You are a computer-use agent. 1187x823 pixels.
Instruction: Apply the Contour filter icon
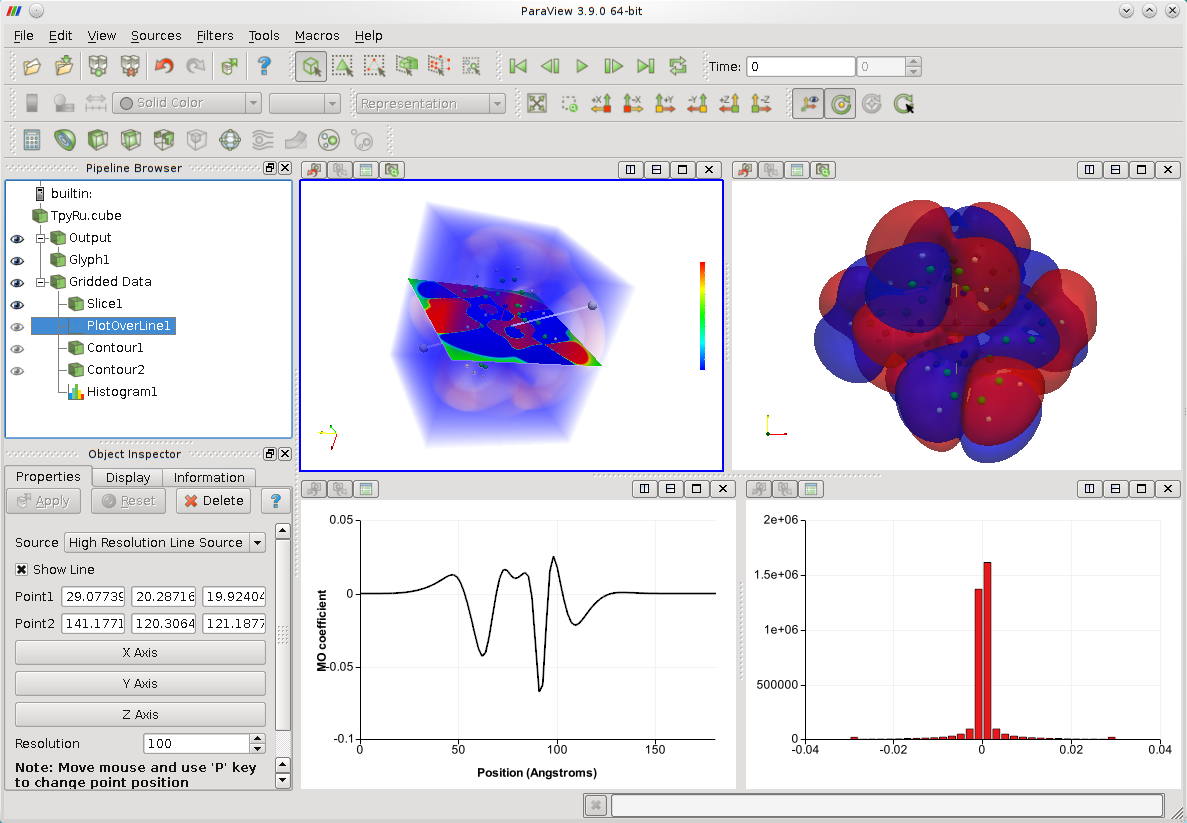coord(65,140)
